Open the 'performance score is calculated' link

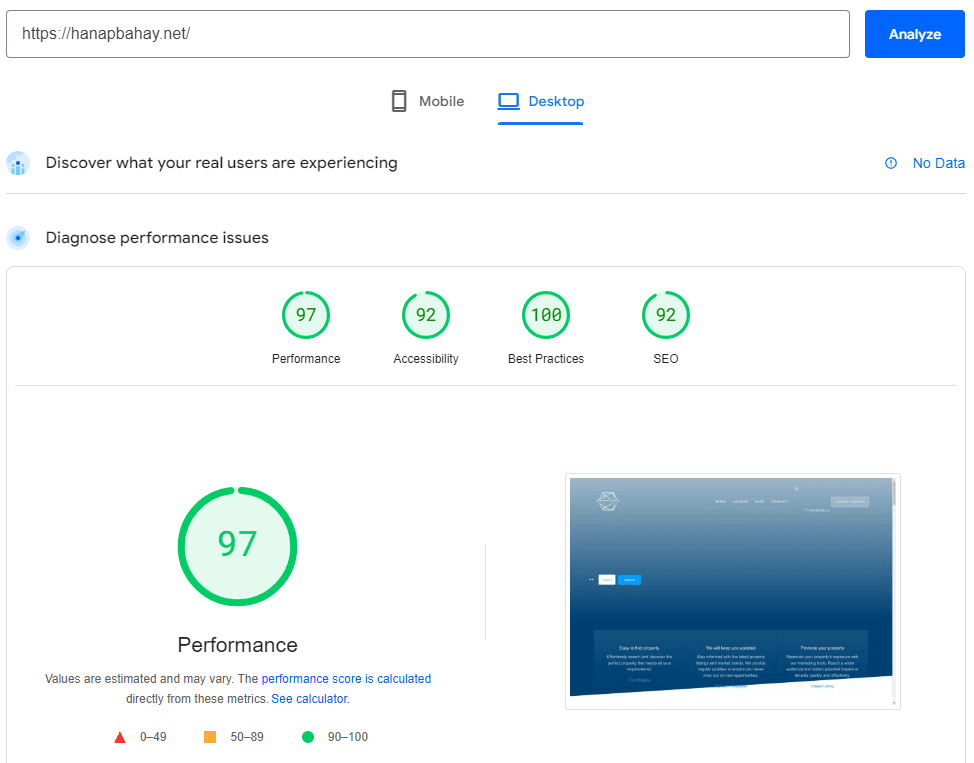[x=346, y=678]
